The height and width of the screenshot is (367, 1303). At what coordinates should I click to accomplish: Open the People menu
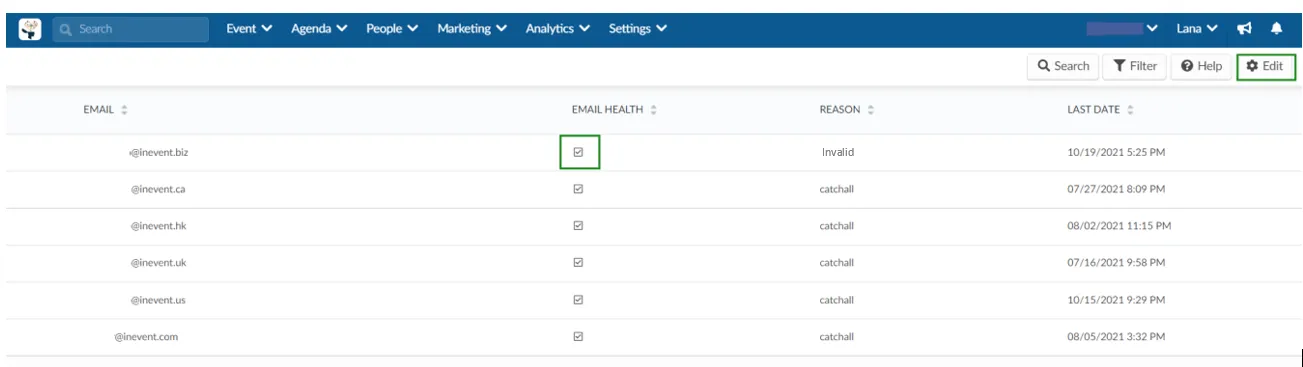point(393,29)
